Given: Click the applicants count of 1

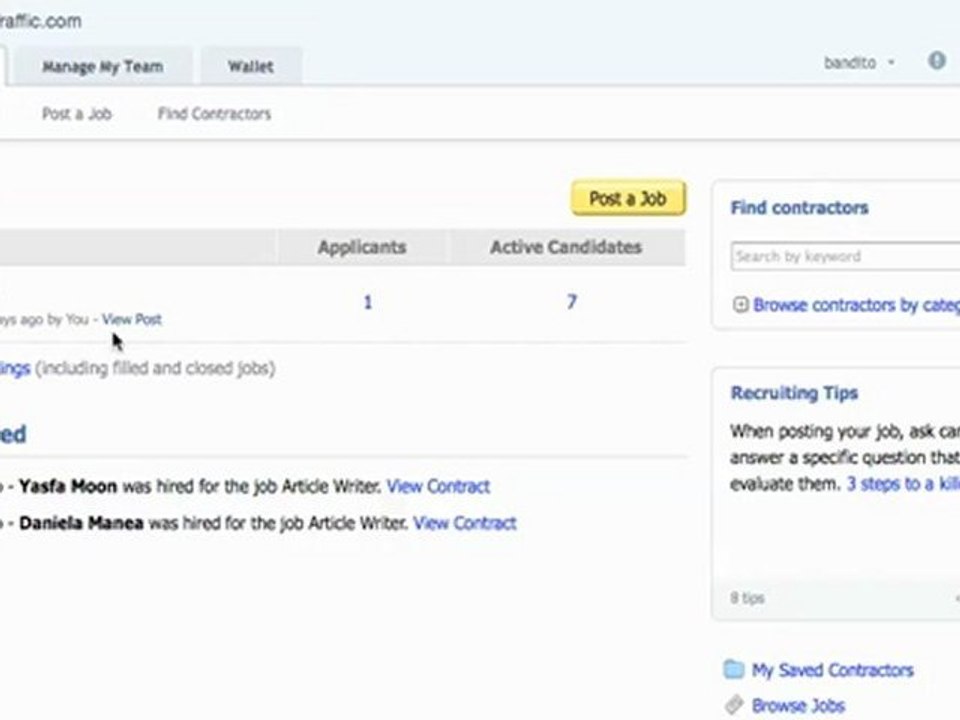Looking at the screenshot, I should (x=367, y=302).
